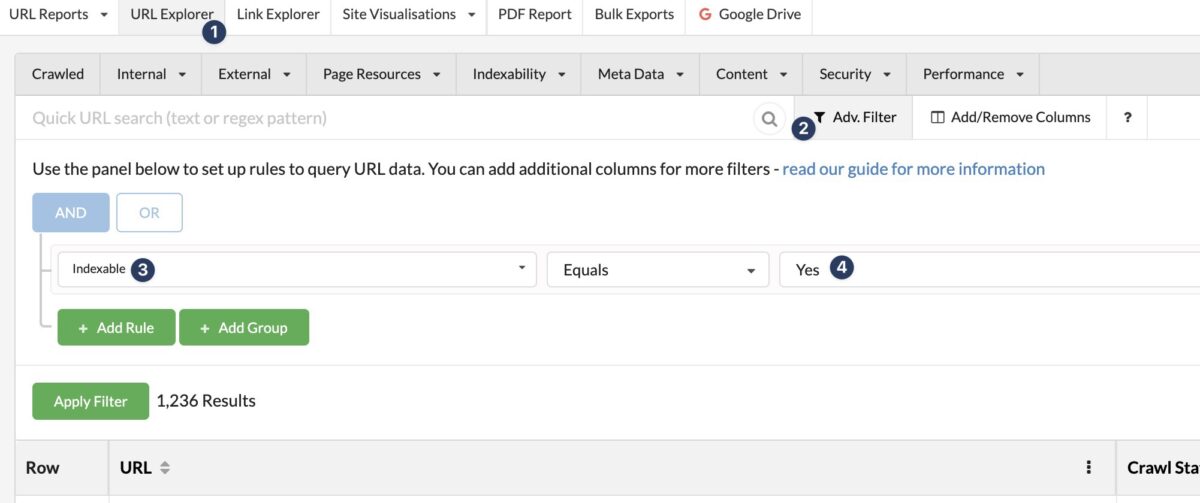
Task: Expand the URL Reports dropdown menu
Action: (58, 15)
